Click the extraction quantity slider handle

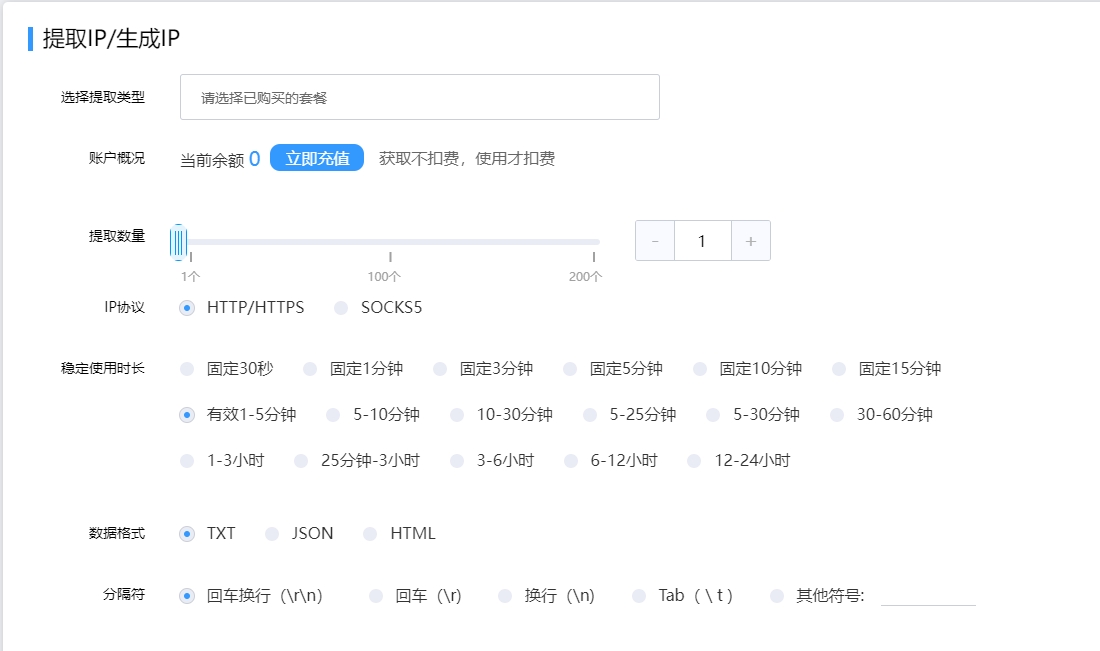tap(178, 242)
